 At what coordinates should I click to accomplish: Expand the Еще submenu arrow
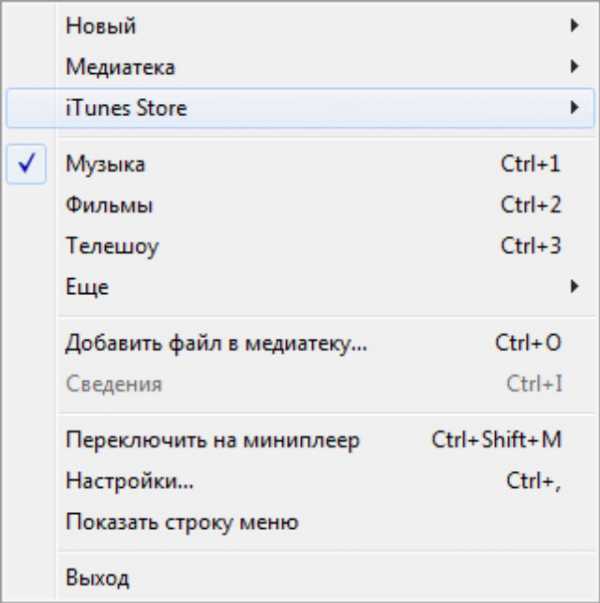575,287
